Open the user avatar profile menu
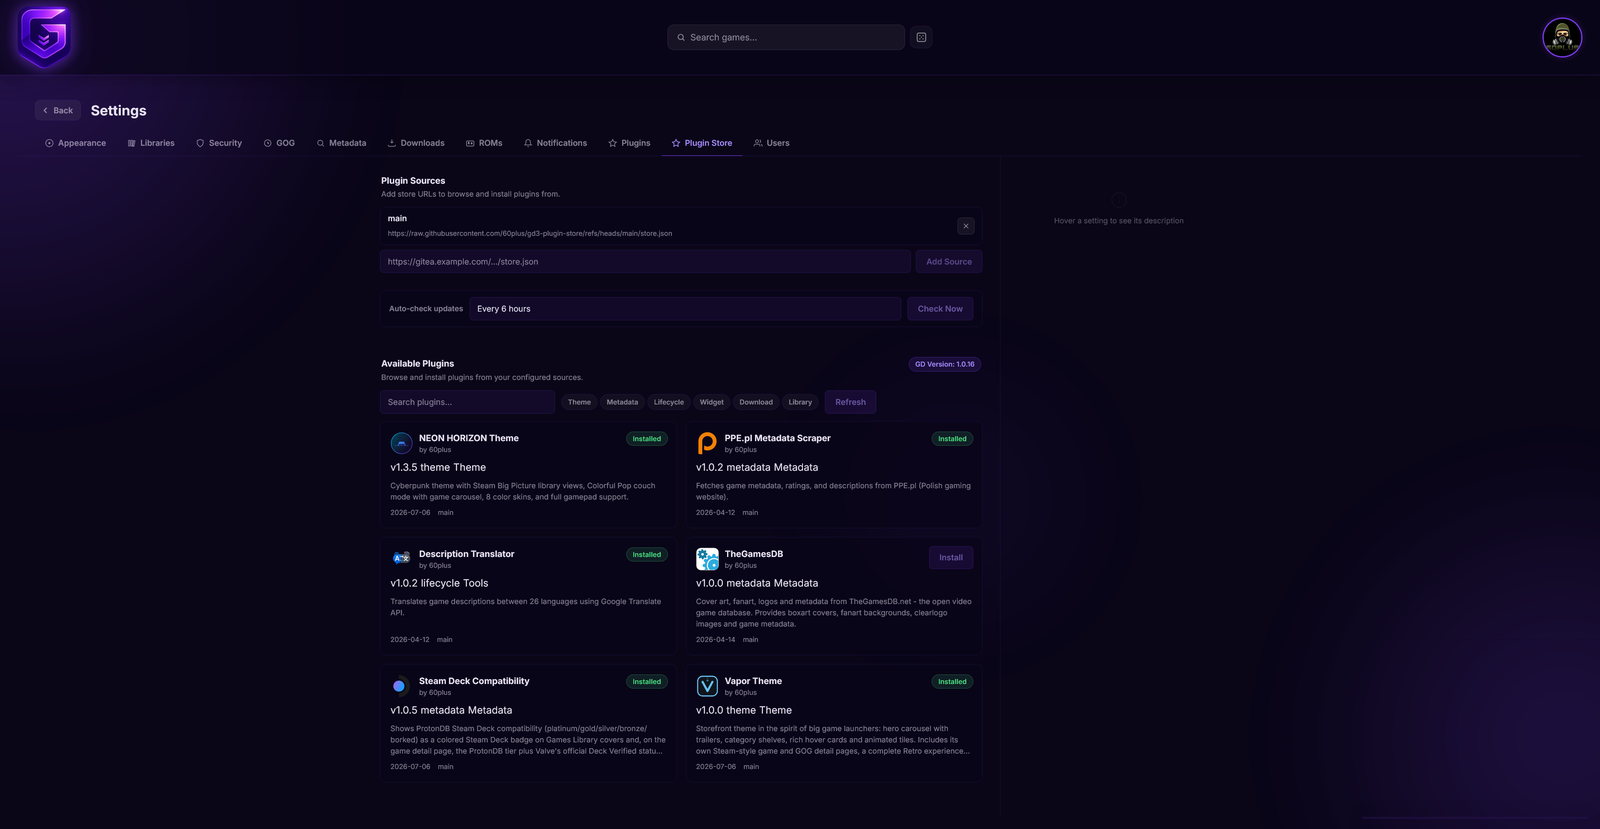The height and width of the screenshot is (829, 1600). tap(1562, 38)
